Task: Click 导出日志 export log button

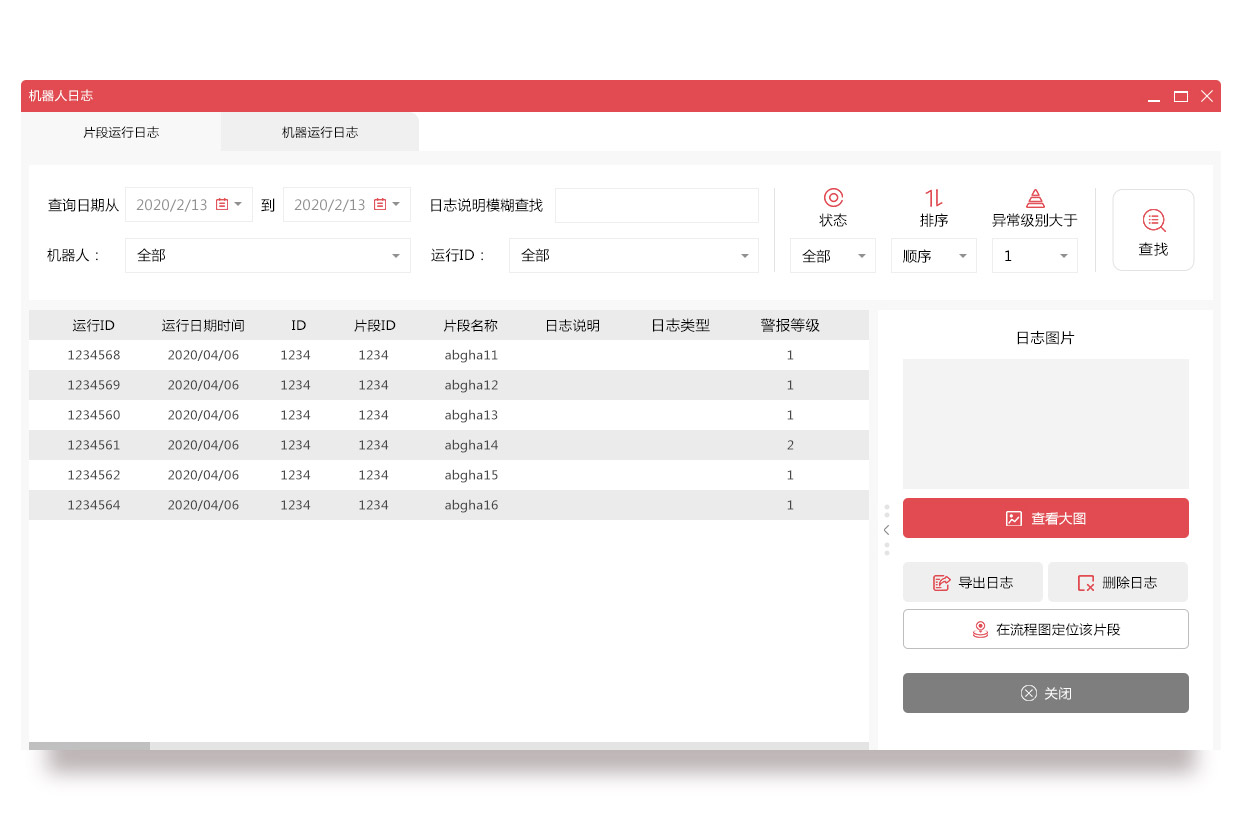Action: click(972, 582)
